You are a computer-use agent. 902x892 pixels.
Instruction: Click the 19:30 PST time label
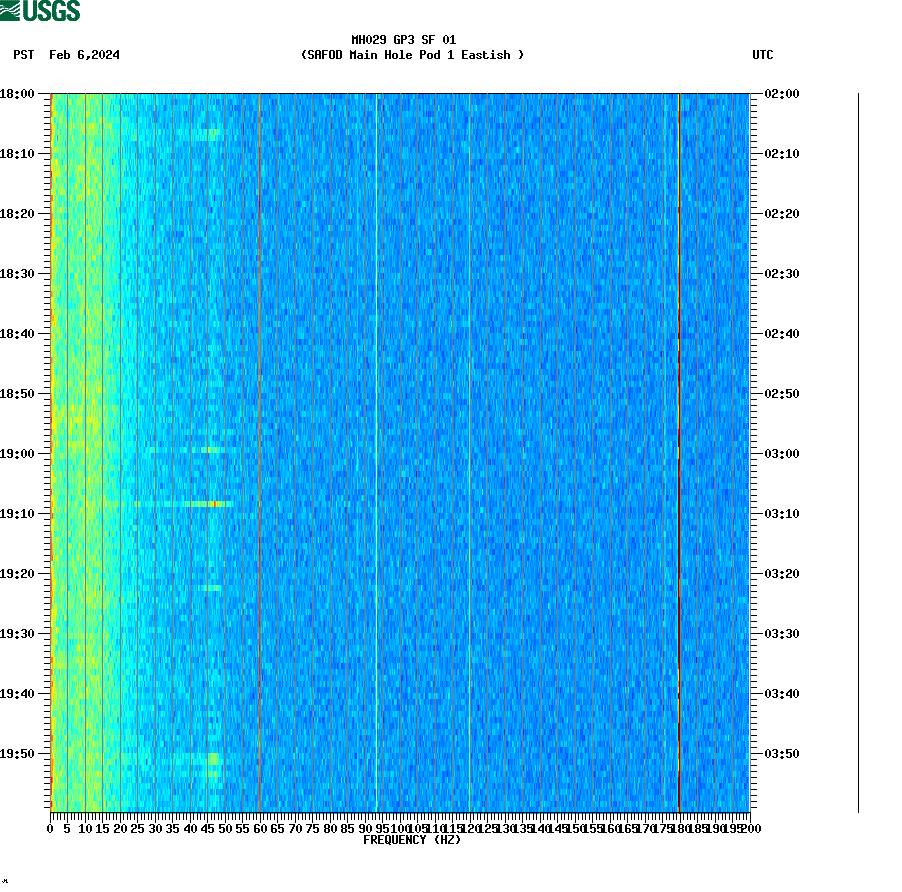pyautogui.click(x=20, y=632)
